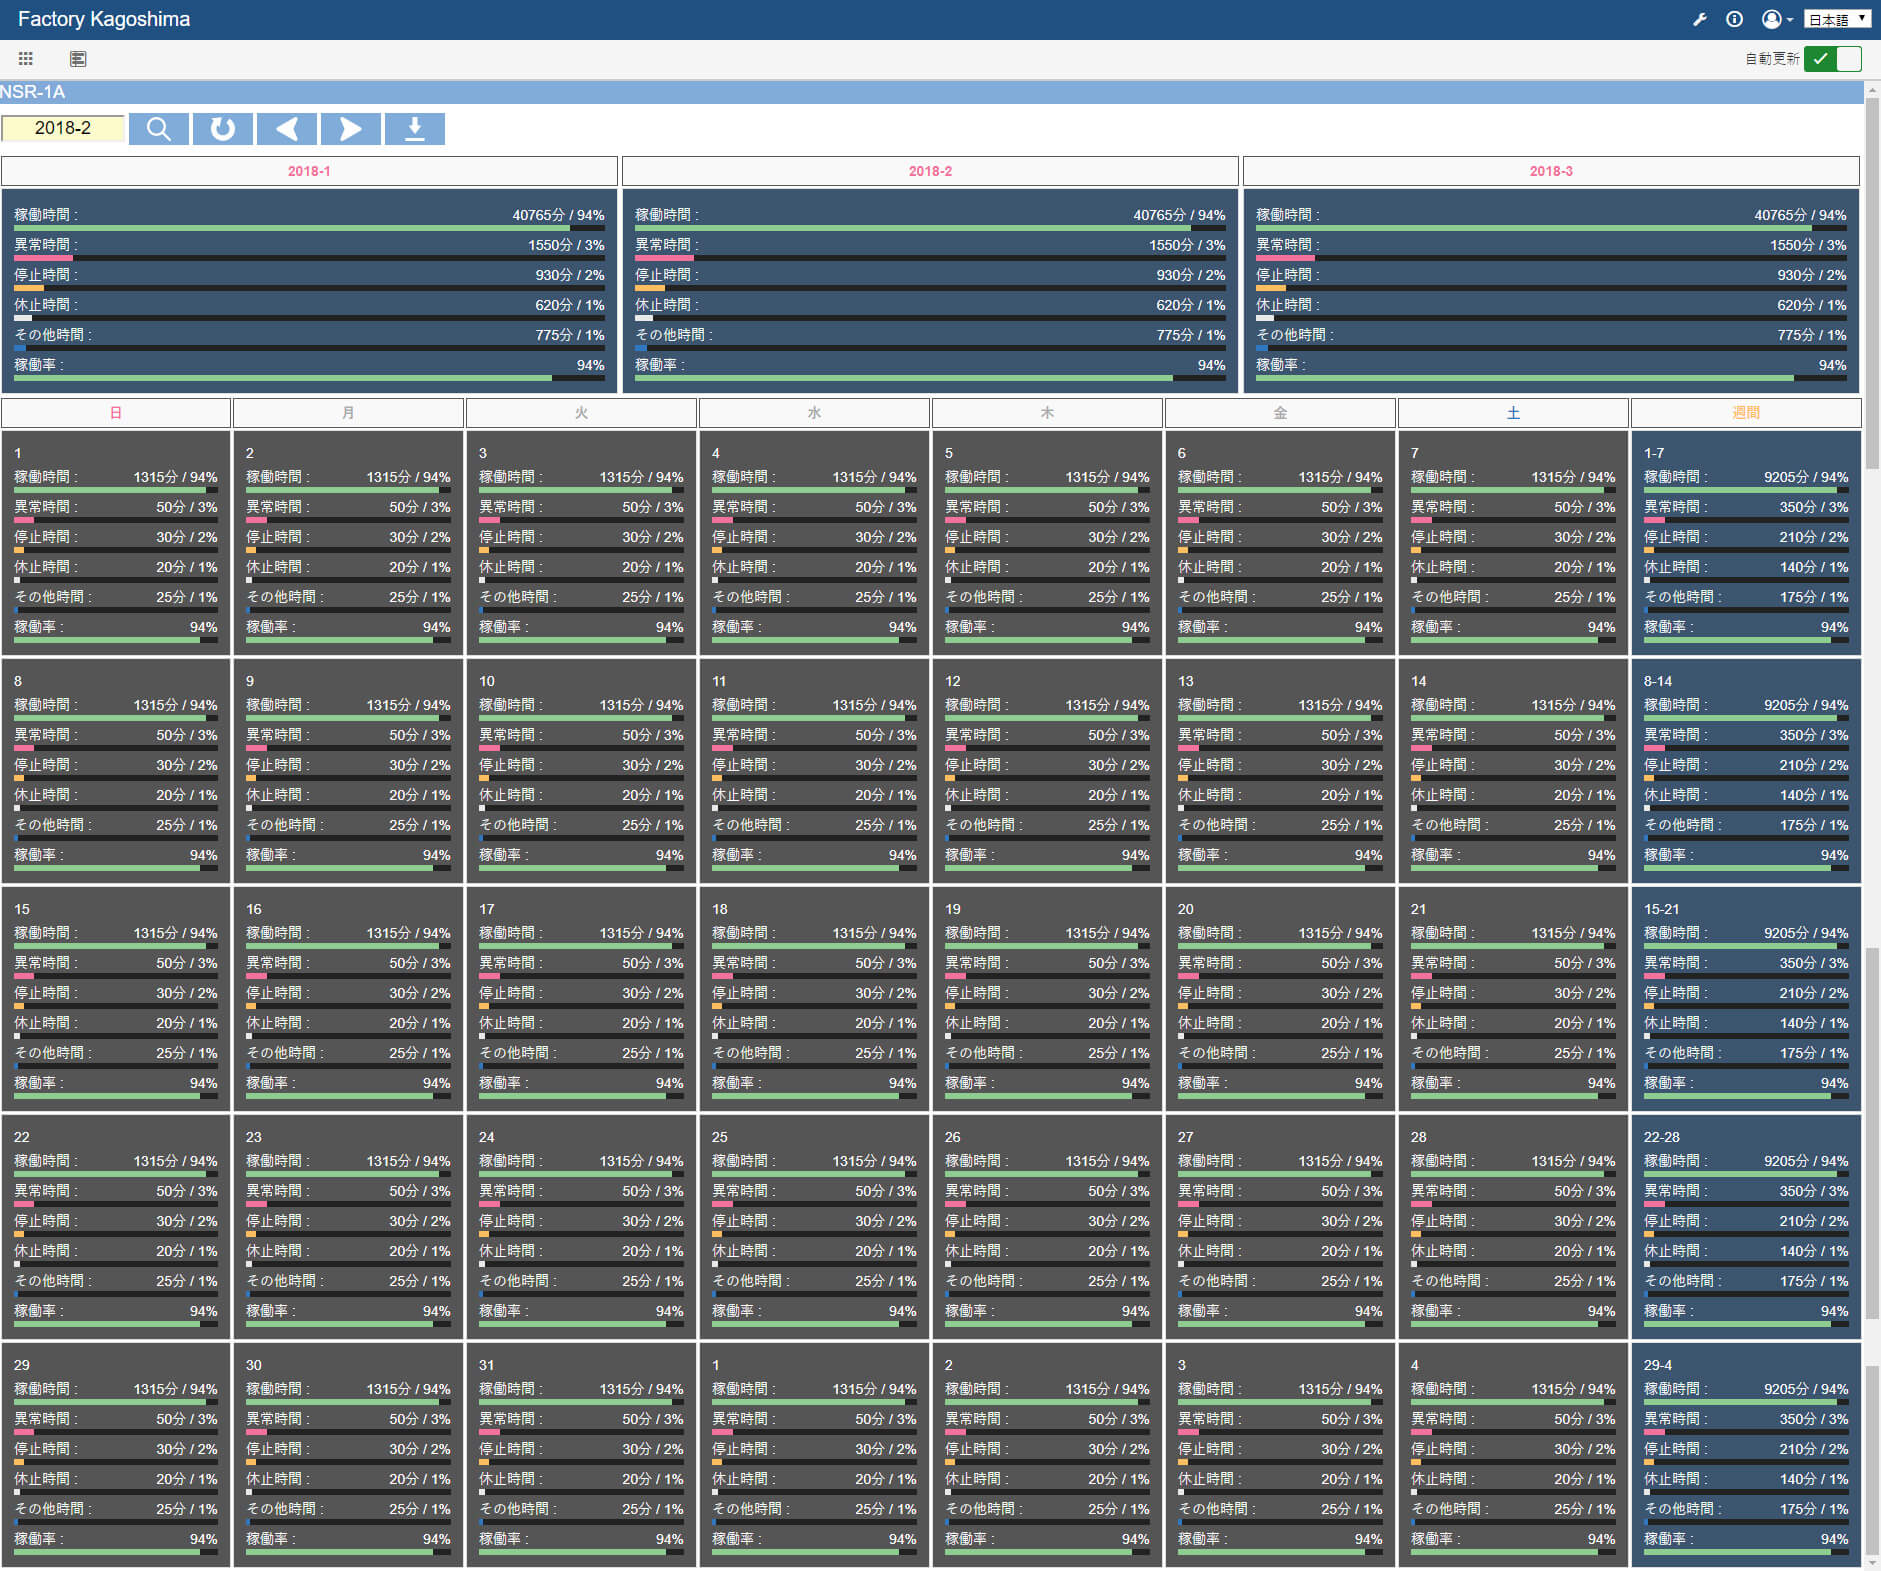This screenshot has height=1571, width=1881.
Task: Click the NSR-1A machine title bar
Action: tap(930, 92)
